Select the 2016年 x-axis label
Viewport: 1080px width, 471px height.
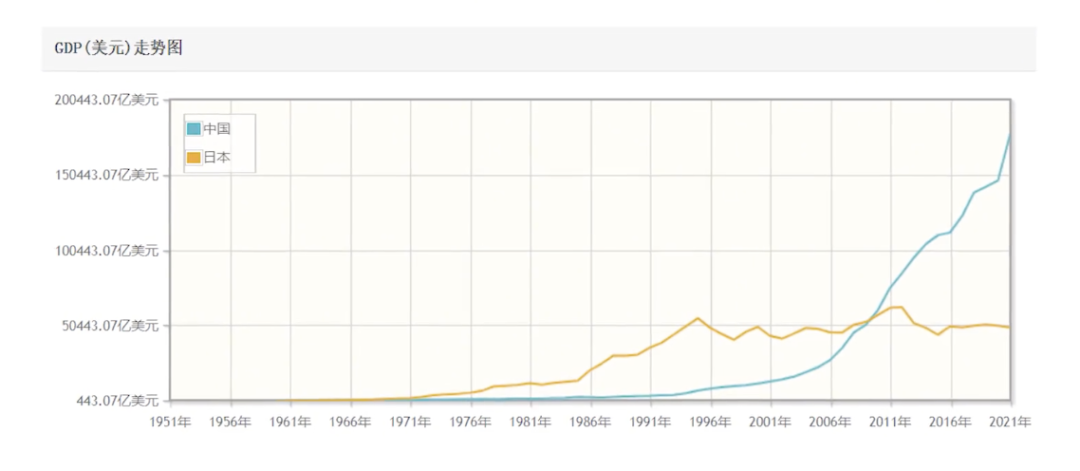951,422
